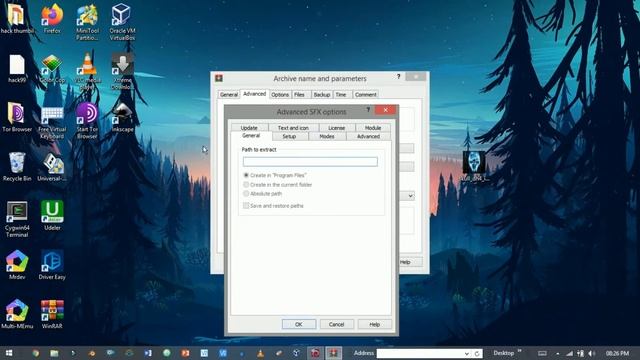
Task: Select the skull image file on desktop
Action: [474, 166]
